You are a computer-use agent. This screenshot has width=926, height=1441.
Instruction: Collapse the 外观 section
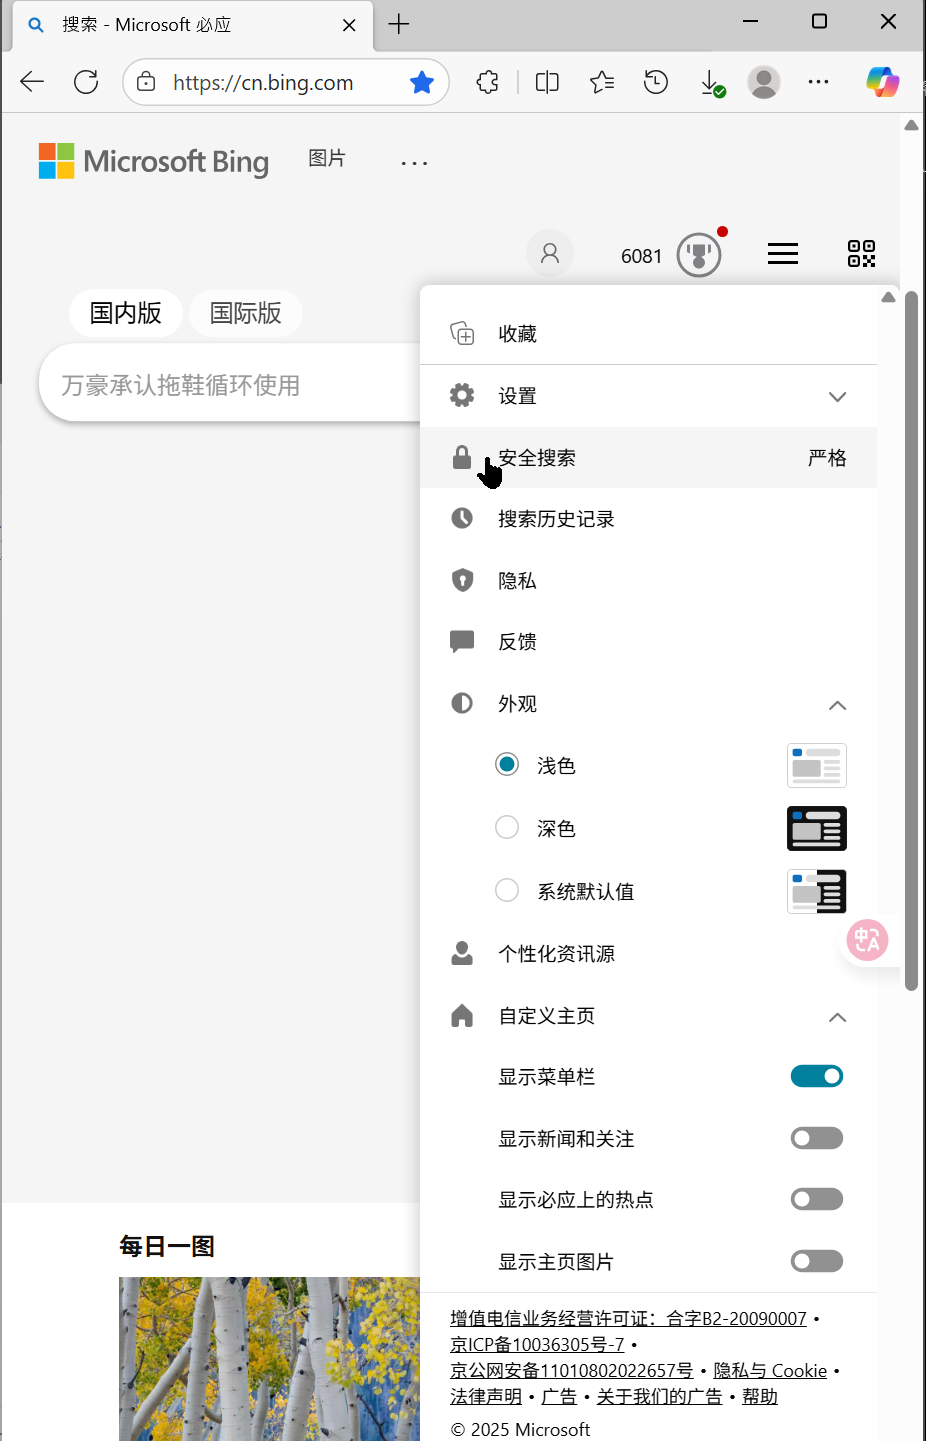tap(838, 705)
